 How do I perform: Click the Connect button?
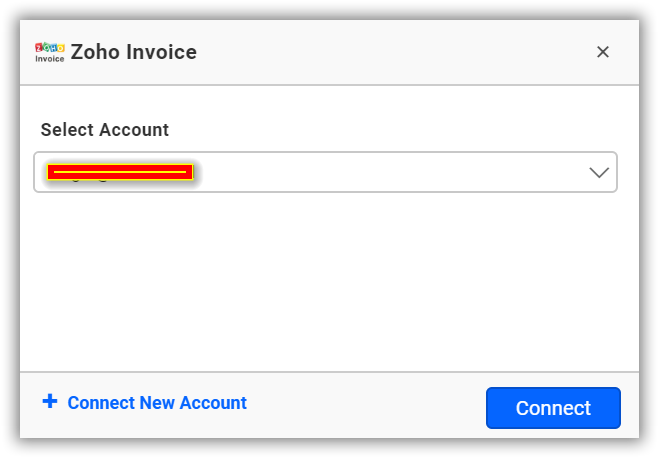point(553,408)
